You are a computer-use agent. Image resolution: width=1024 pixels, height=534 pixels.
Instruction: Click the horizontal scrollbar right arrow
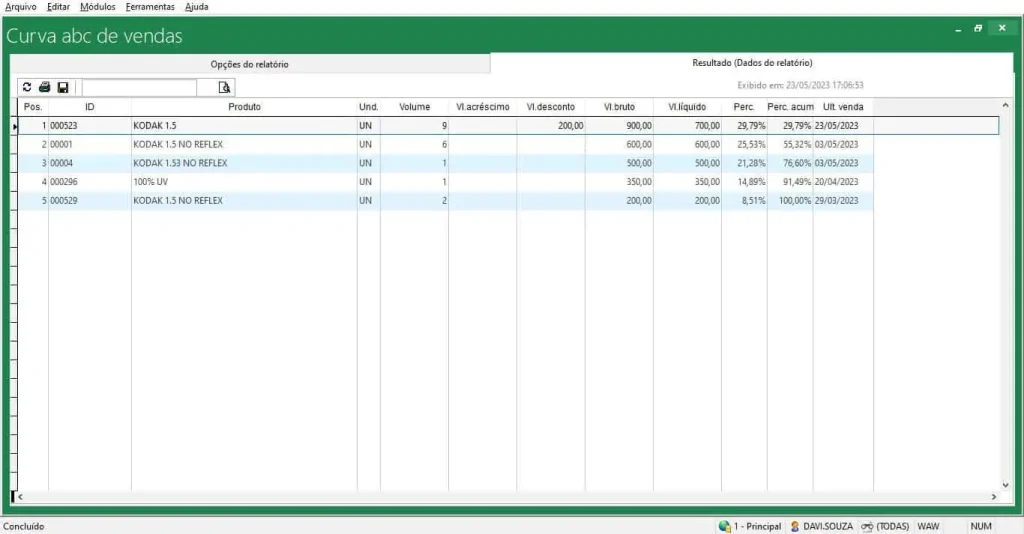coord(993,496)
